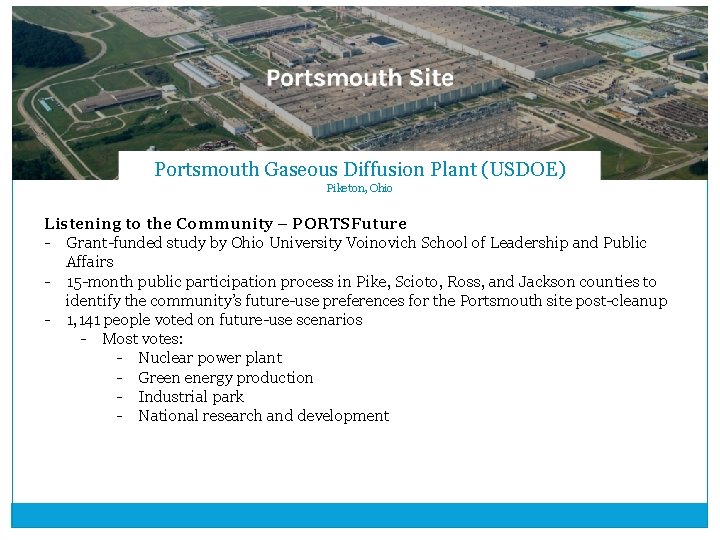Click the 'Grant-funded study by Ohio University' line
Viewport: 720px width, 540px height.
356,242
